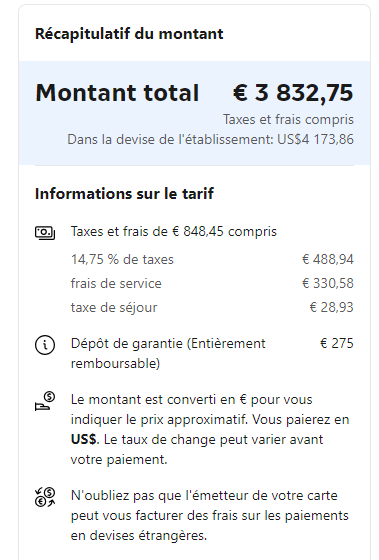Click the cash banknote icon beside taxes
Screen dimensions: 379x560
pos(45,232)
